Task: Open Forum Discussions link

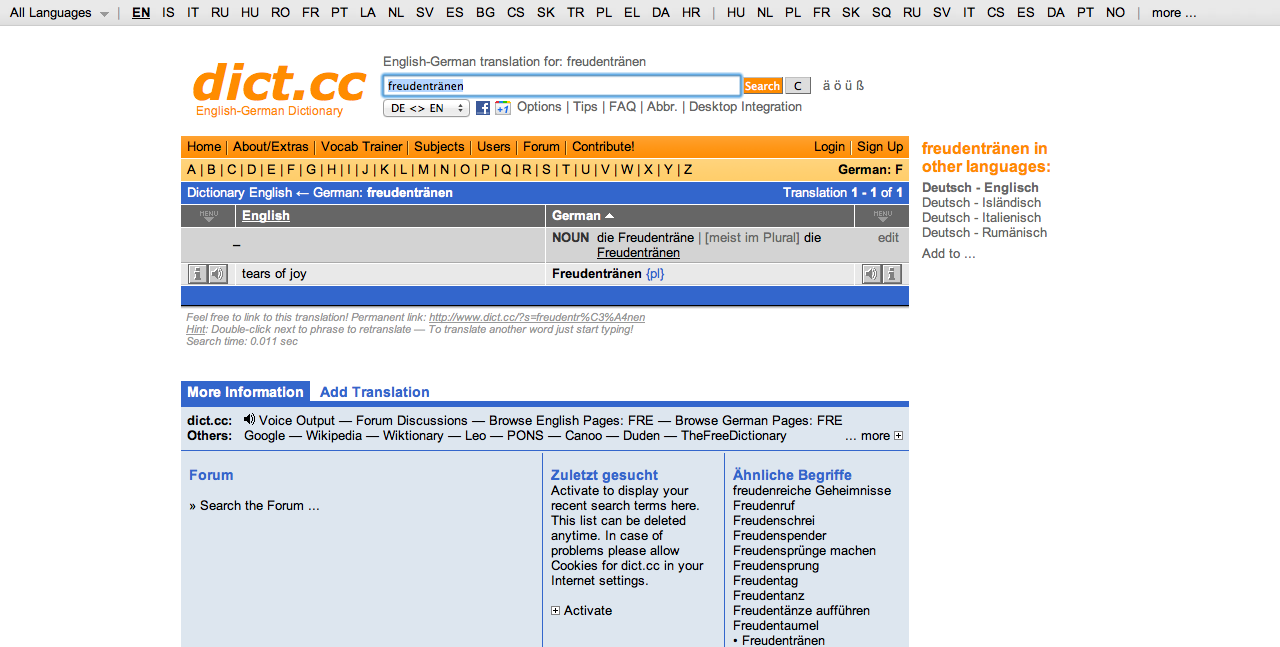Action: pyautogui.click(x=412, y=421)
